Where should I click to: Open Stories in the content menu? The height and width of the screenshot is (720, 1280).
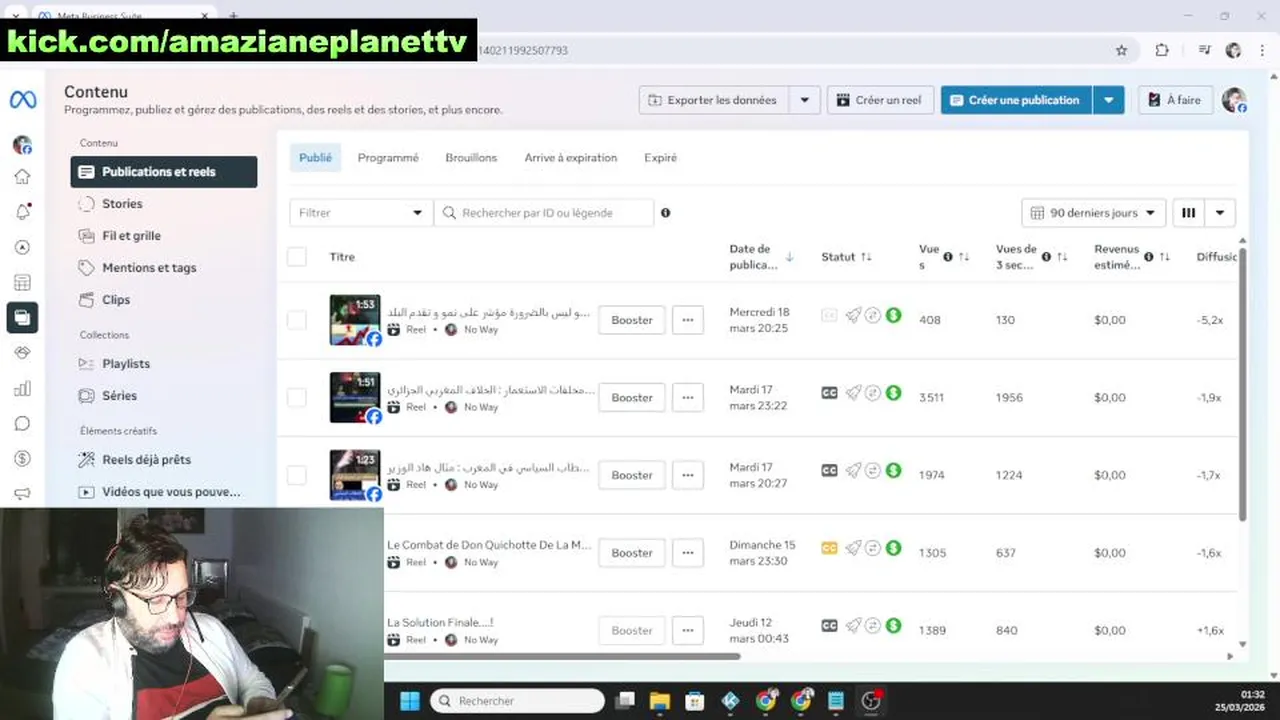pyautogui.click(x=164, y=204)
